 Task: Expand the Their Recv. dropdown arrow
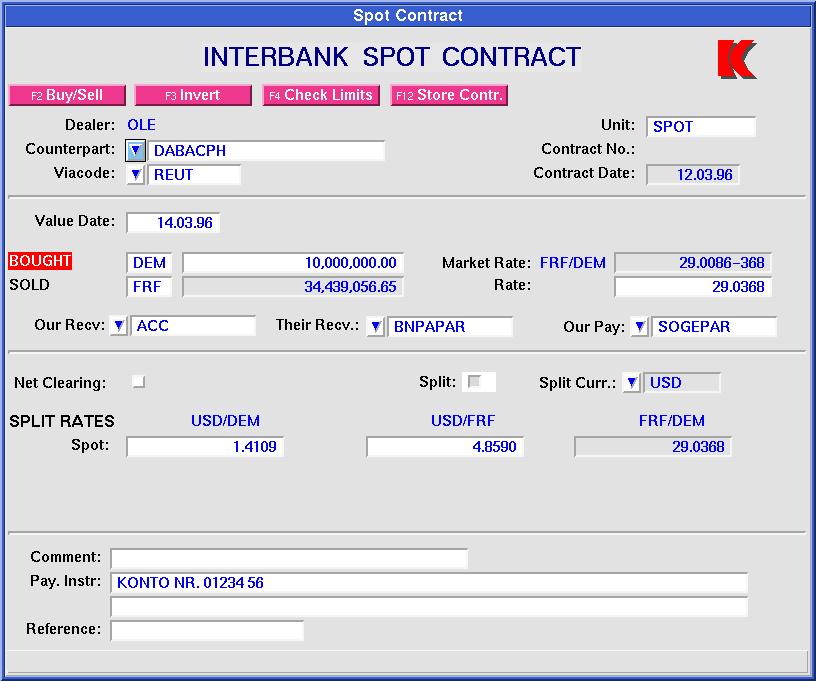pyautogui.click(x=375, y=327)
